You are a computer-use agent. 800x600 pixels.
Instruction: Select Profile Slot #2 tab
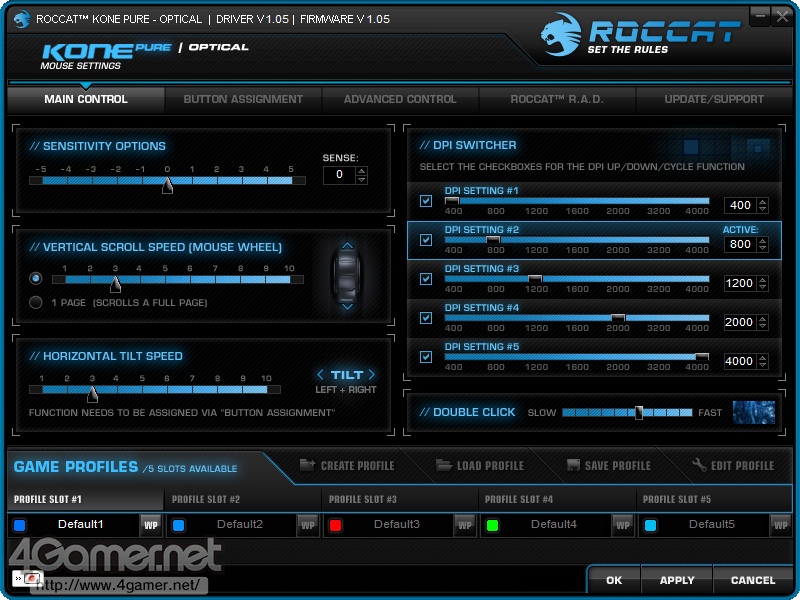click(243, 499)
